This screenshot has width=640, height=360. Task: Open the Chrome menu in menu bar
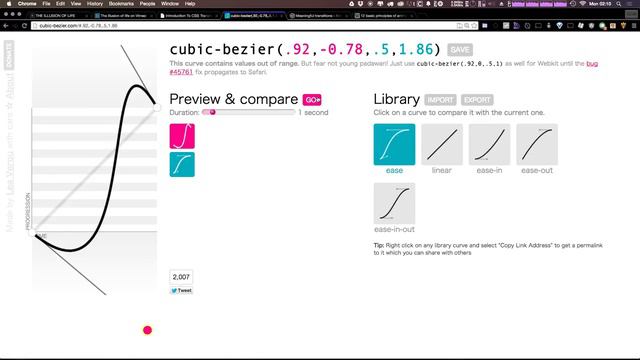point(27,4)
